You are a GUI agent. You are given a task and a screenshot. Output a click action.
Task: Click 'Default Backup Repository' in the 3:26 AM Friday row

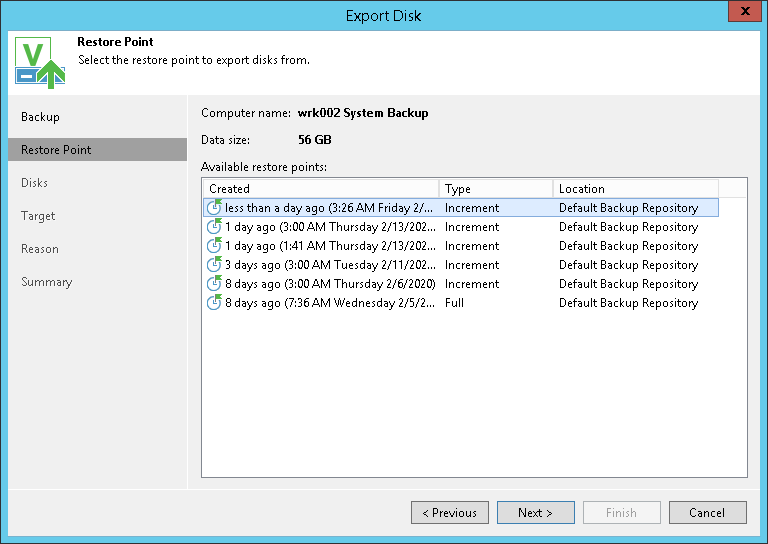coord(628,208)
